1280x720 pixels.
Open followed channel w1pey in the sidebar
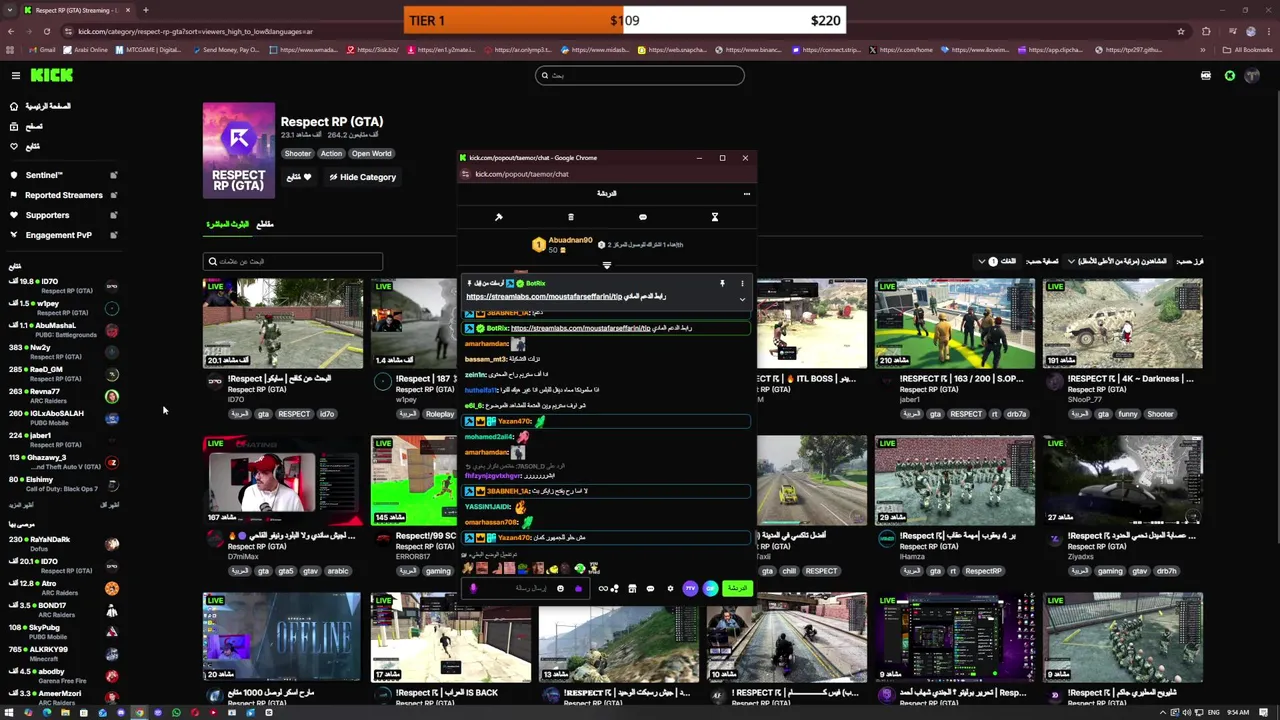coord(64,308)
